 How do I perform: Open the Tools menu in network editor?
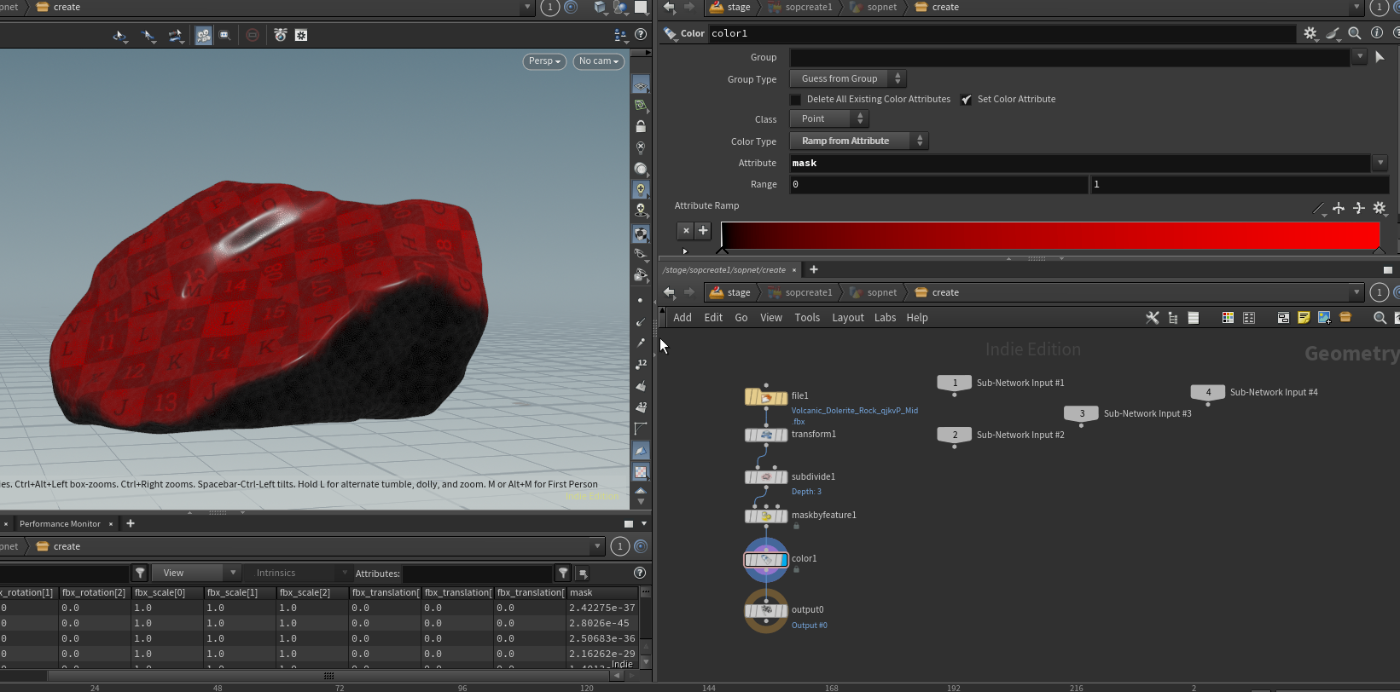(x=807, y=318)
